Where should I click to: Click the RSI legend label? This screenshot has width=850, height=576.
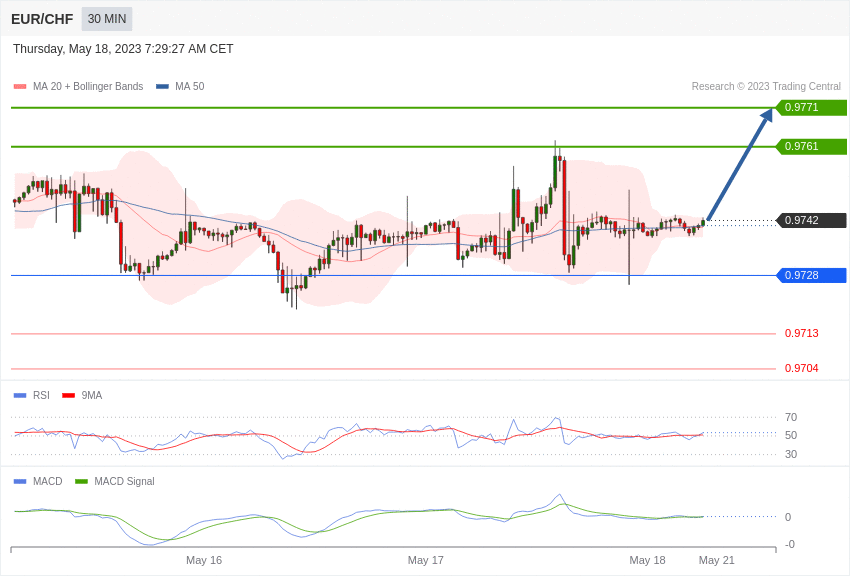[x=41, y=396]
